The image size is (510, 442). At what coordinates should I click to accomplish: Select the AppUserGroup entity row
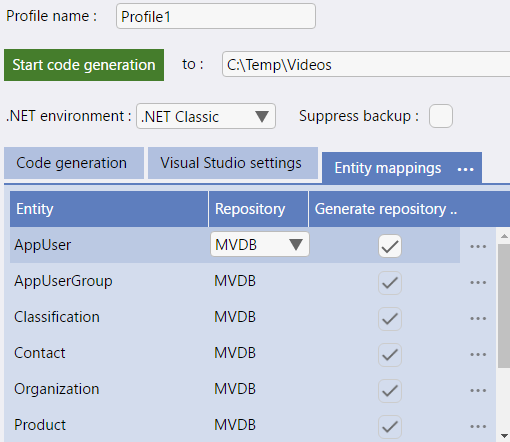[x=235, y=281]
